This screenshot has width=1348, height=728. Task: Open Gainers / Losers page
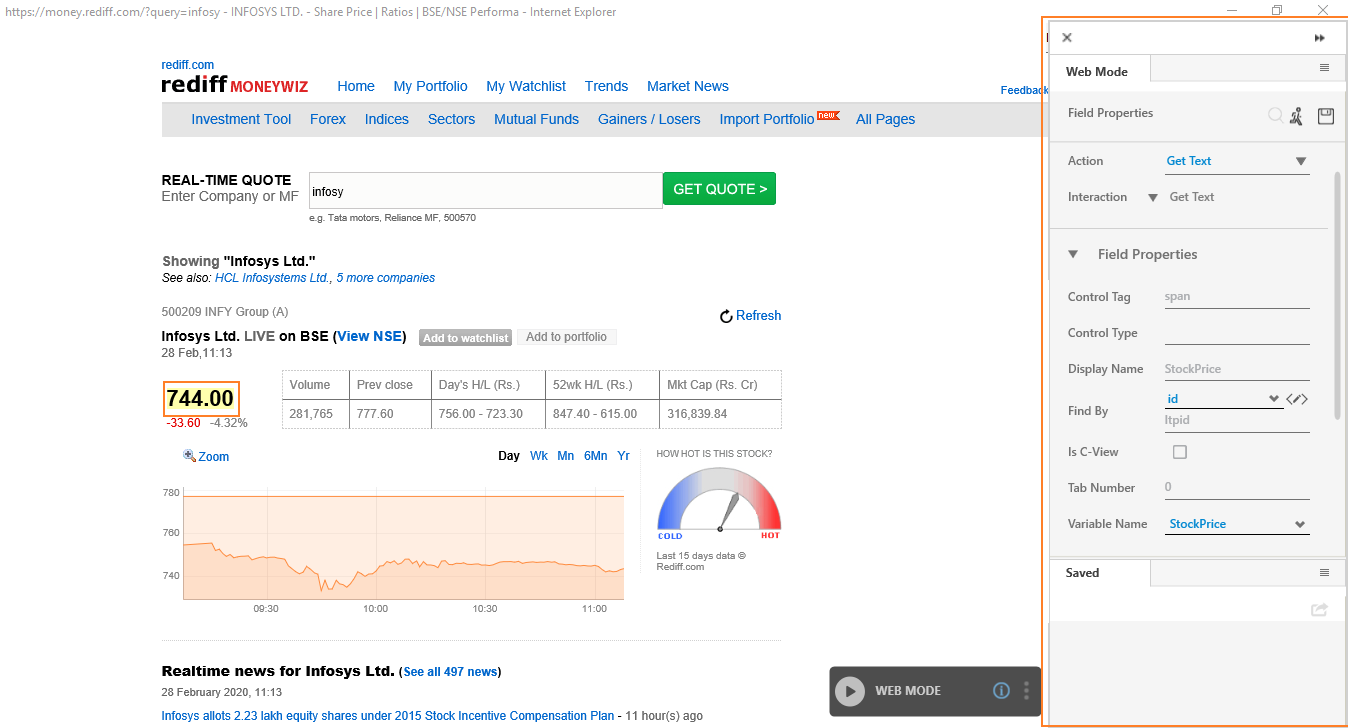pyautogui.click(x=649, y=119)
